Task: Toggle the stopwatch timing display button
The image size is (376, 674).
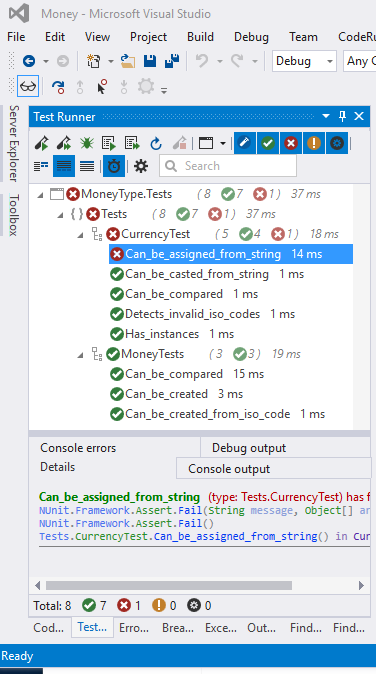Action: [x=114, y=166]
